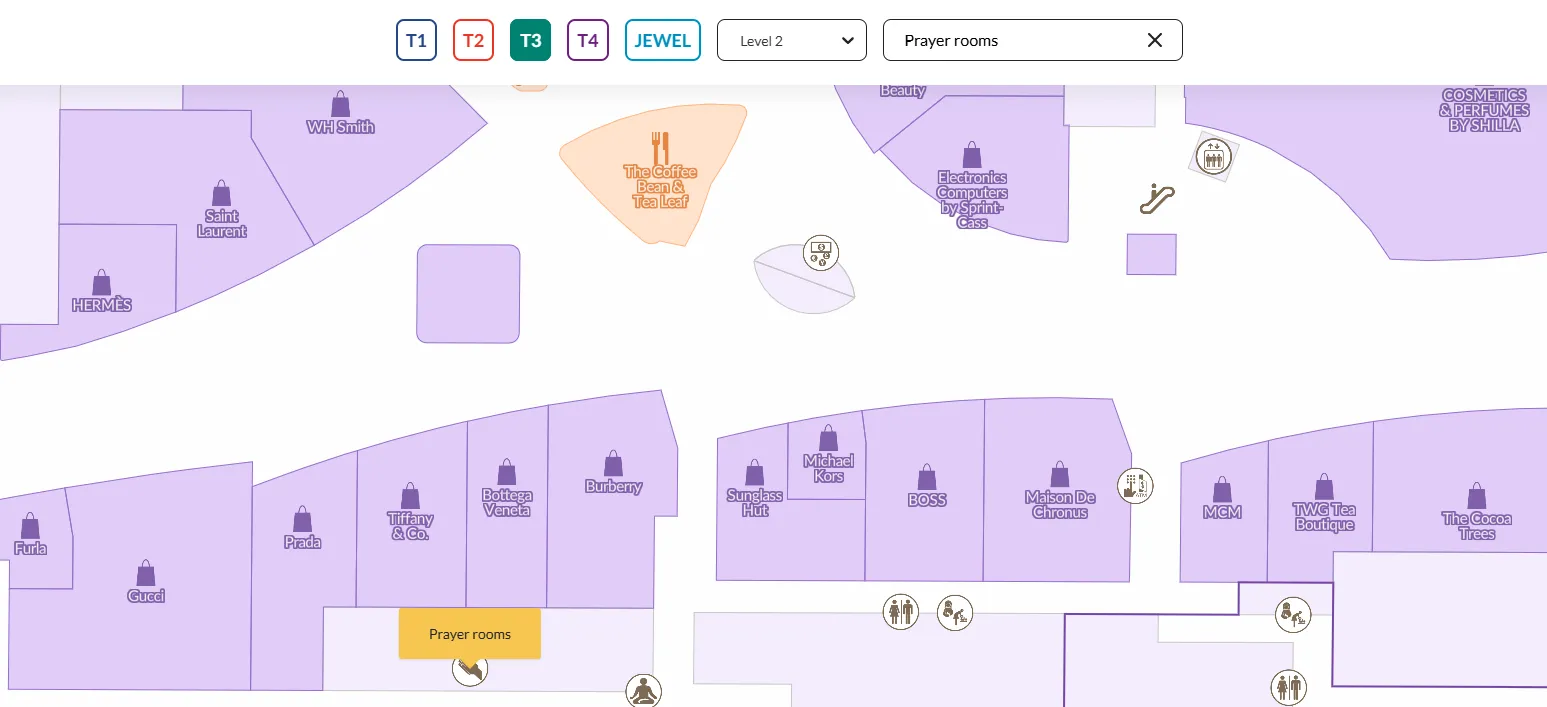The width and height of the screenshot is (1547, 707).
Task: Click the yellow Prayer rooms tooltip
Action: point(470,634)
